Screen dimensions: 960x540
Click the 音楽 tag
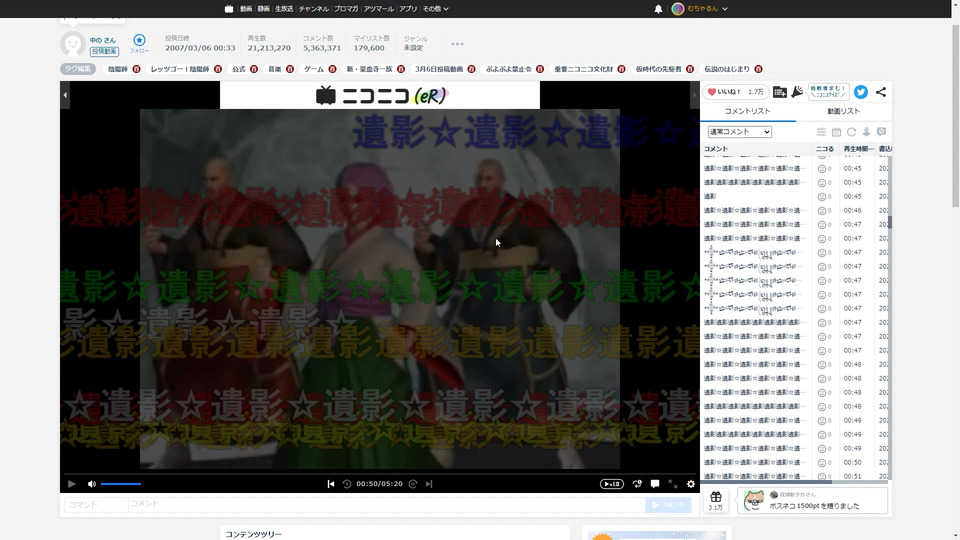point(275,69)
